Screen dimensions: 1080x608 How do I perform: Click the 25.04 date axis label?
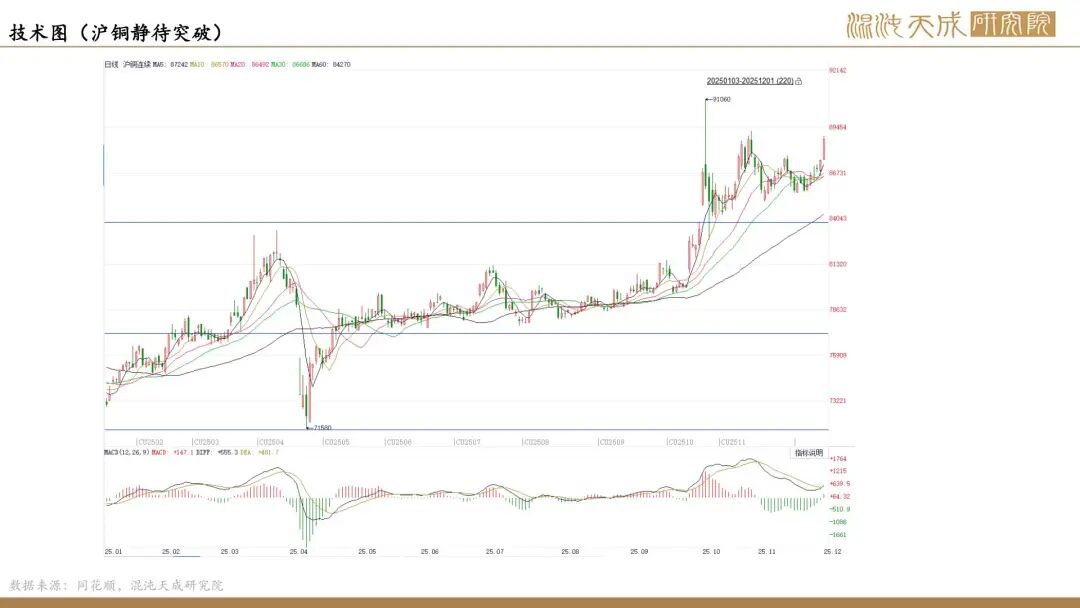tap(299, 552)
